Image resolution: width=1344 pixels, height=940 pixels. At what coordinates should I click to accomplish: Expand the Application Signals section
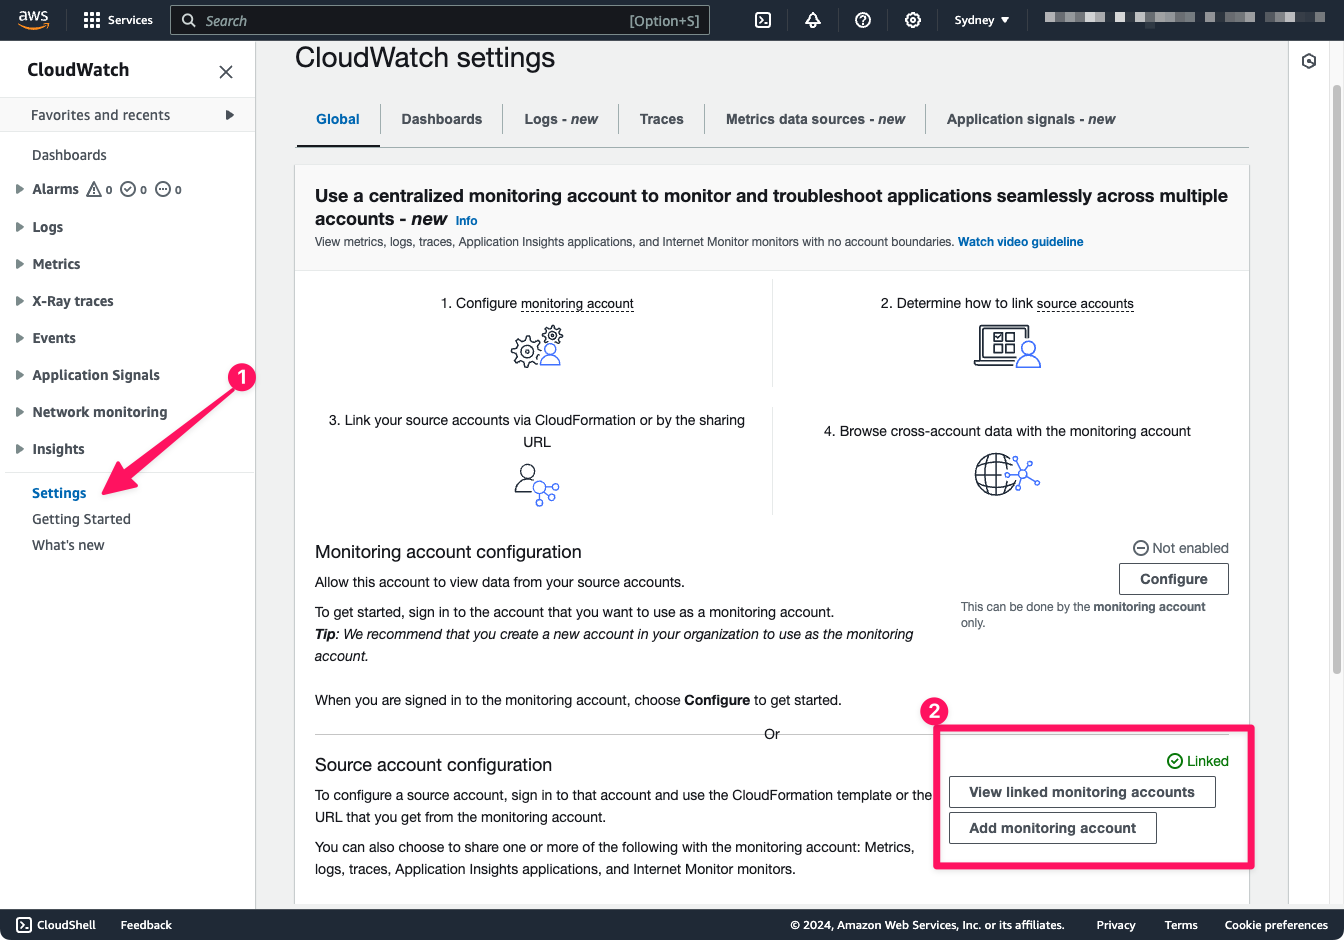click(19, 375)
